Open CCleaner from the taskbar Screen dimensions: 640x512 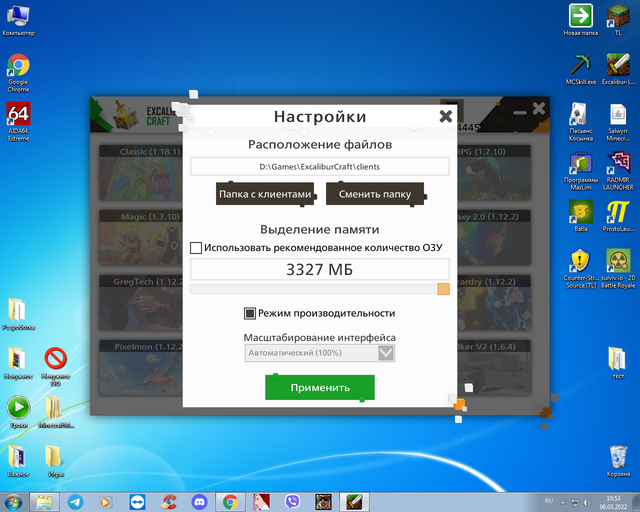168,502
